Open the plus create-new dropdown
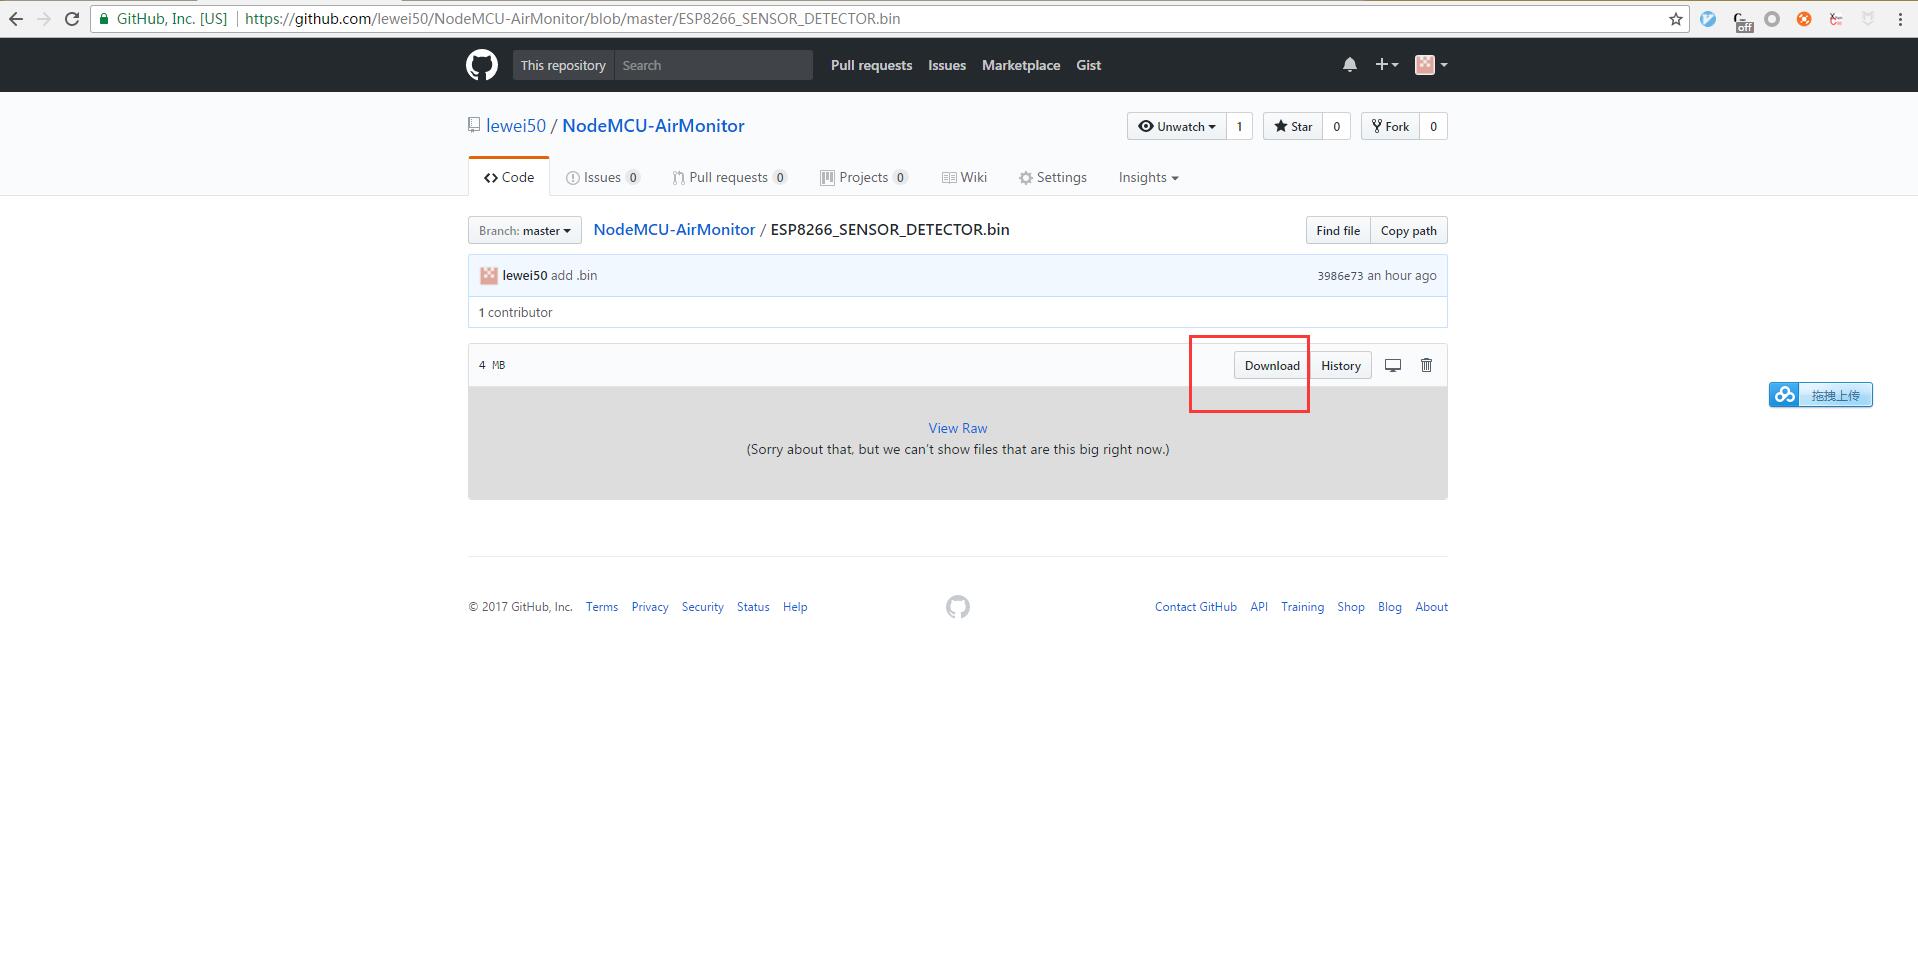 pos(1386,65)
